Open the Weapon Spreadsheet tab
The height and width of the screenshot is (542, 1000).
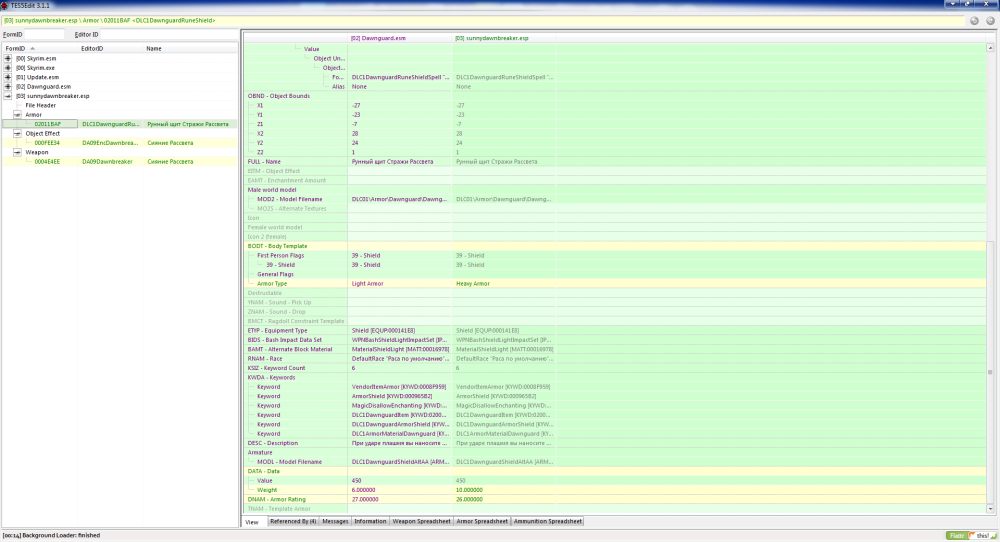click(x=421, y=522)
